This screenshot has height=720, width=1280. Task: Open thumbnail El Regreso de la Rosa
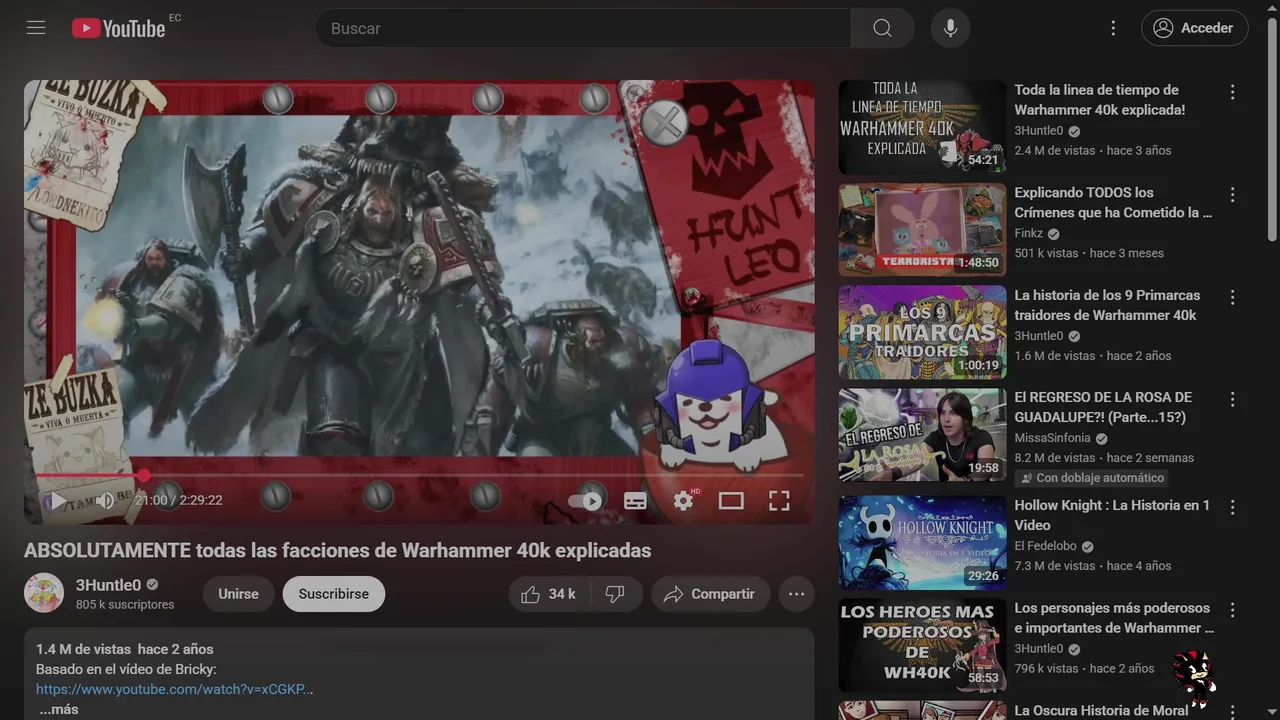922,435
